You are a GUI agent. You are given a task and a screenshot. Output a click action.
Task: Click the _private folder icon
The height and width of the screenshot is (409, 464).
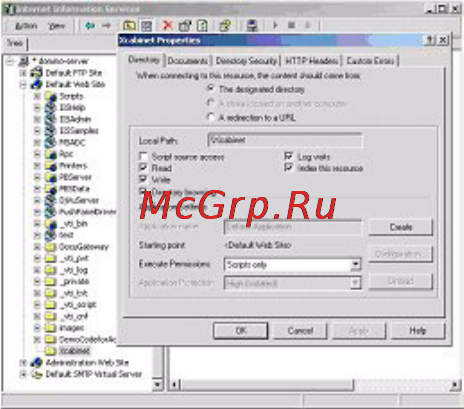pos(51,281)
